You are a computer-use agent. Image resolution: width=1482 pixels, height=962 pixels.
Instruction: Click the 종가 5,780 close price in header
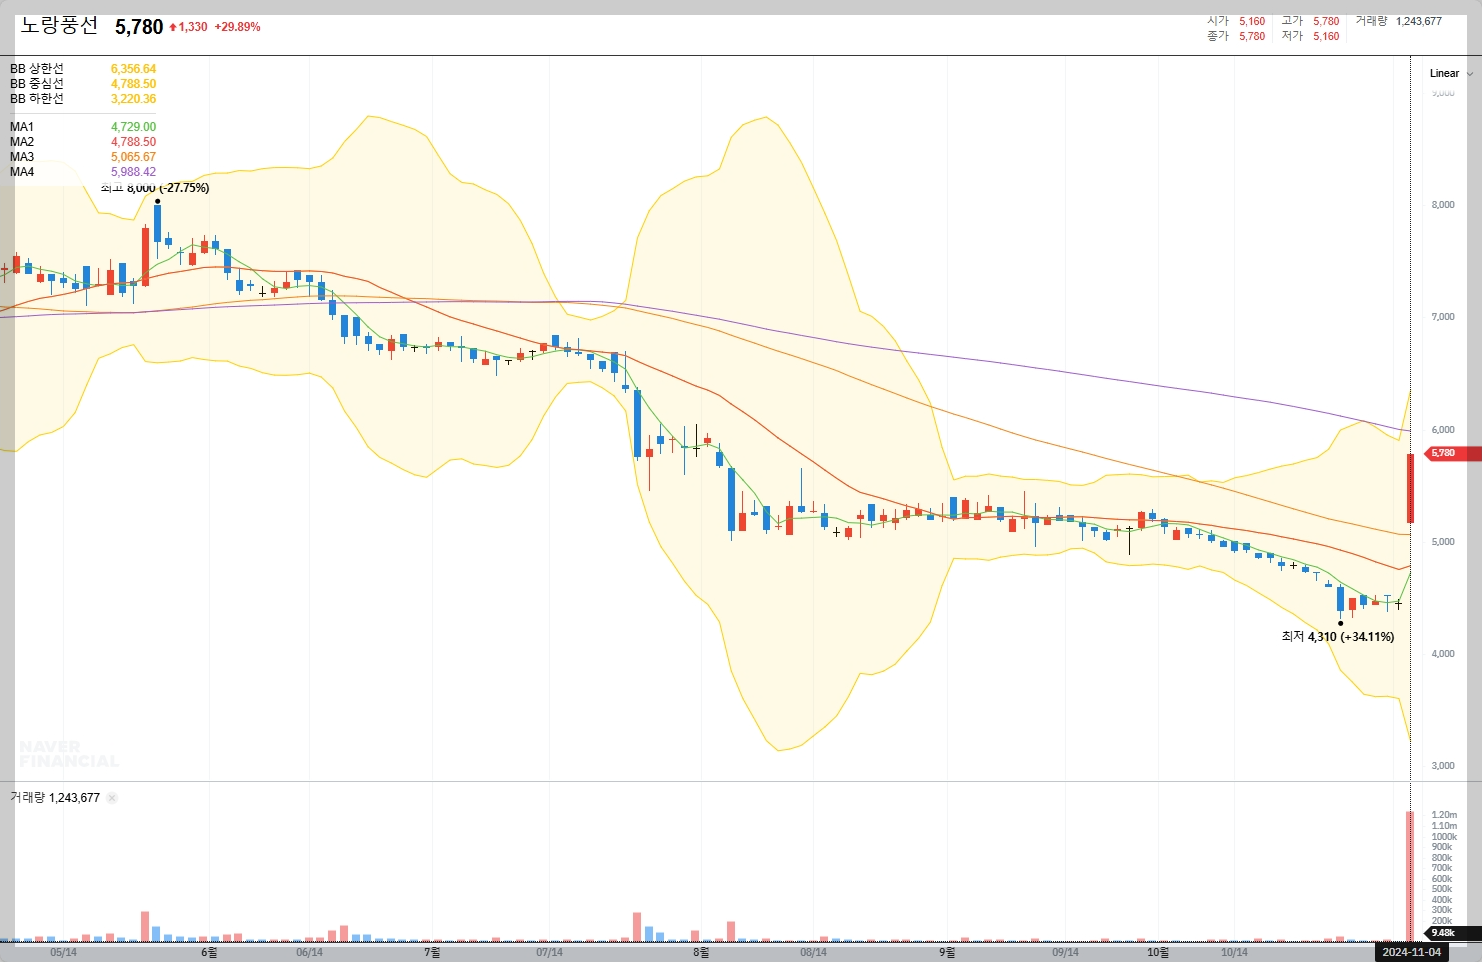(x=1236, y=36)
